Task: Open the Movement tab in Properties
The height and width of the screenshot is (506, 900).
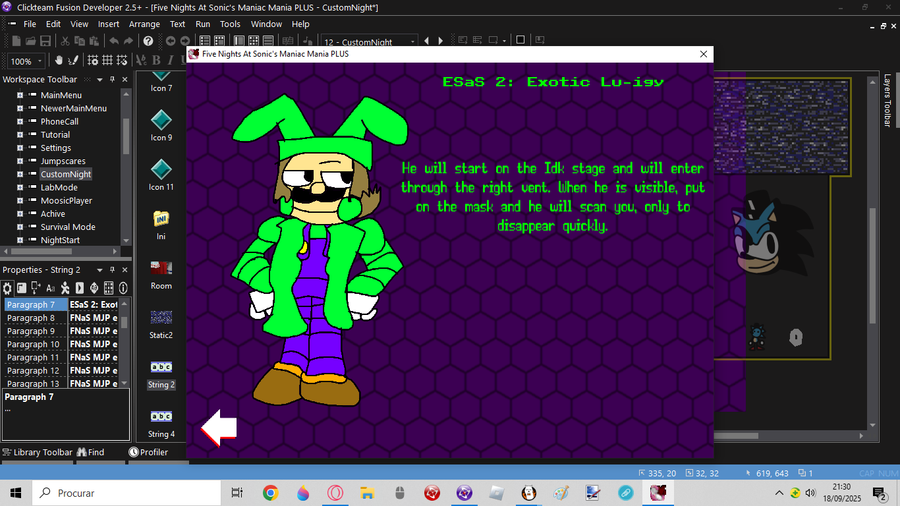Action: 65,288
